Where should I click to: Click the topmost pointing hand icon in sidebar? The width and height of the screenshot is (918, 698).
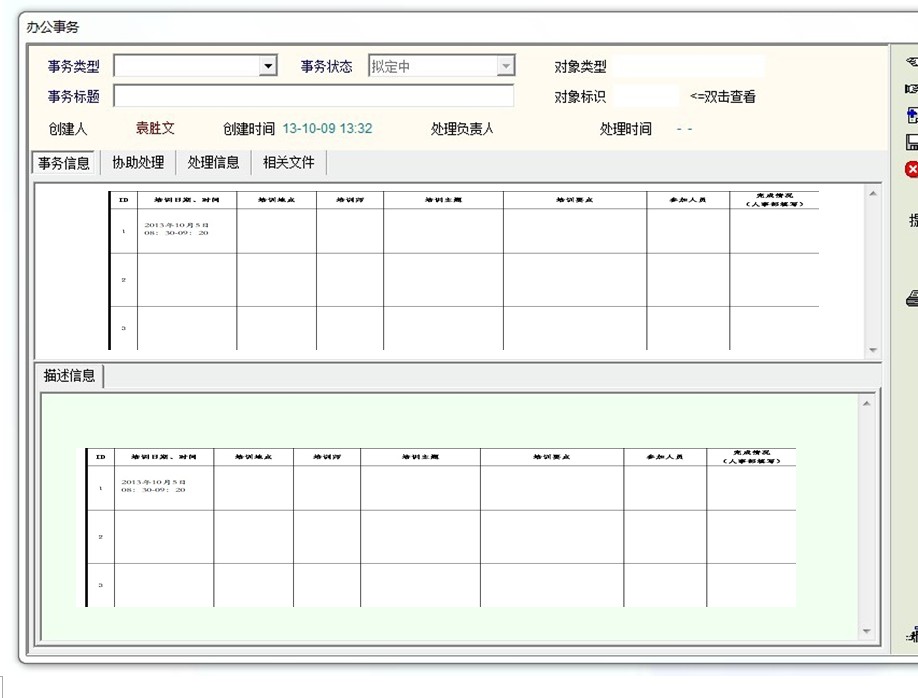tap(912, 62)
